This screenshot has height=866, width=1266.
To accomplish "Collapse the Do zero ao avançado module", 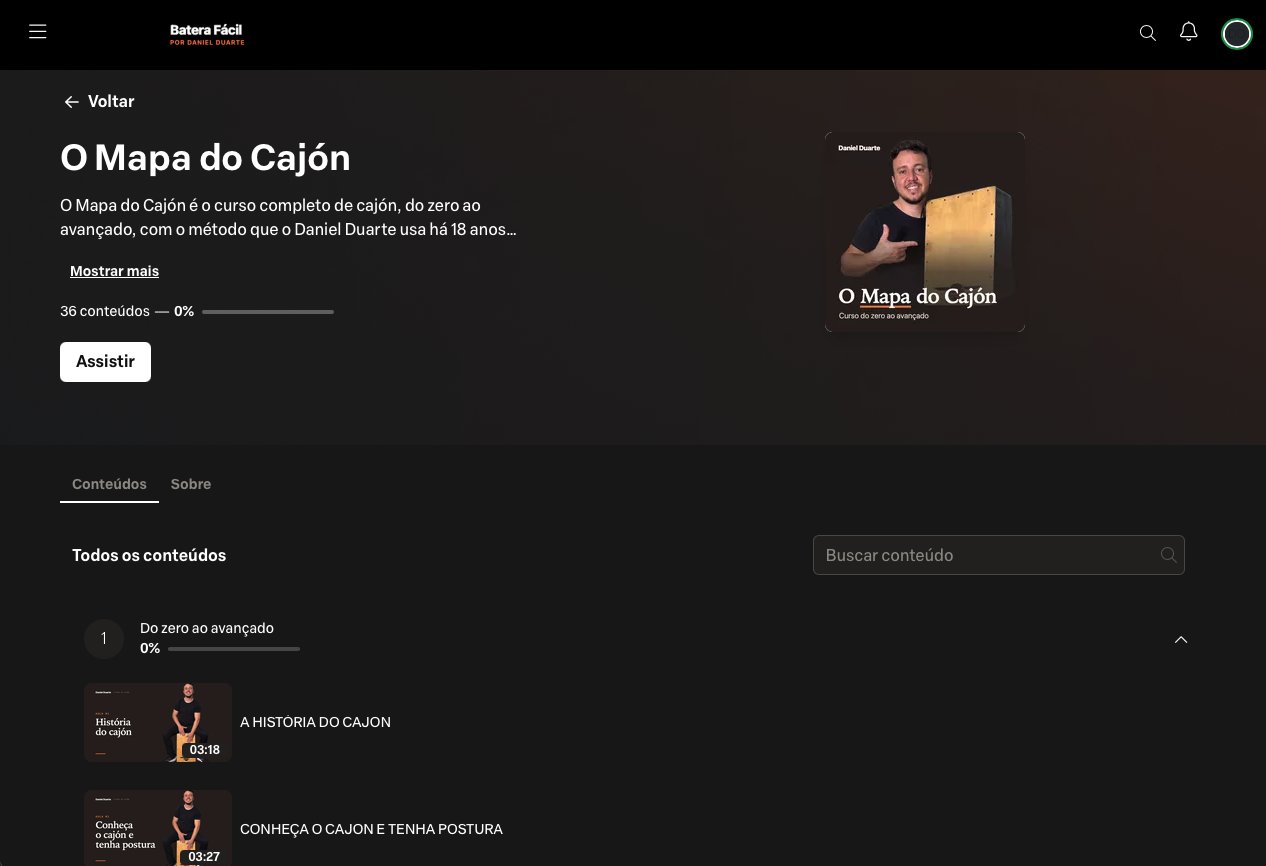I will (x=1181, y=639).
